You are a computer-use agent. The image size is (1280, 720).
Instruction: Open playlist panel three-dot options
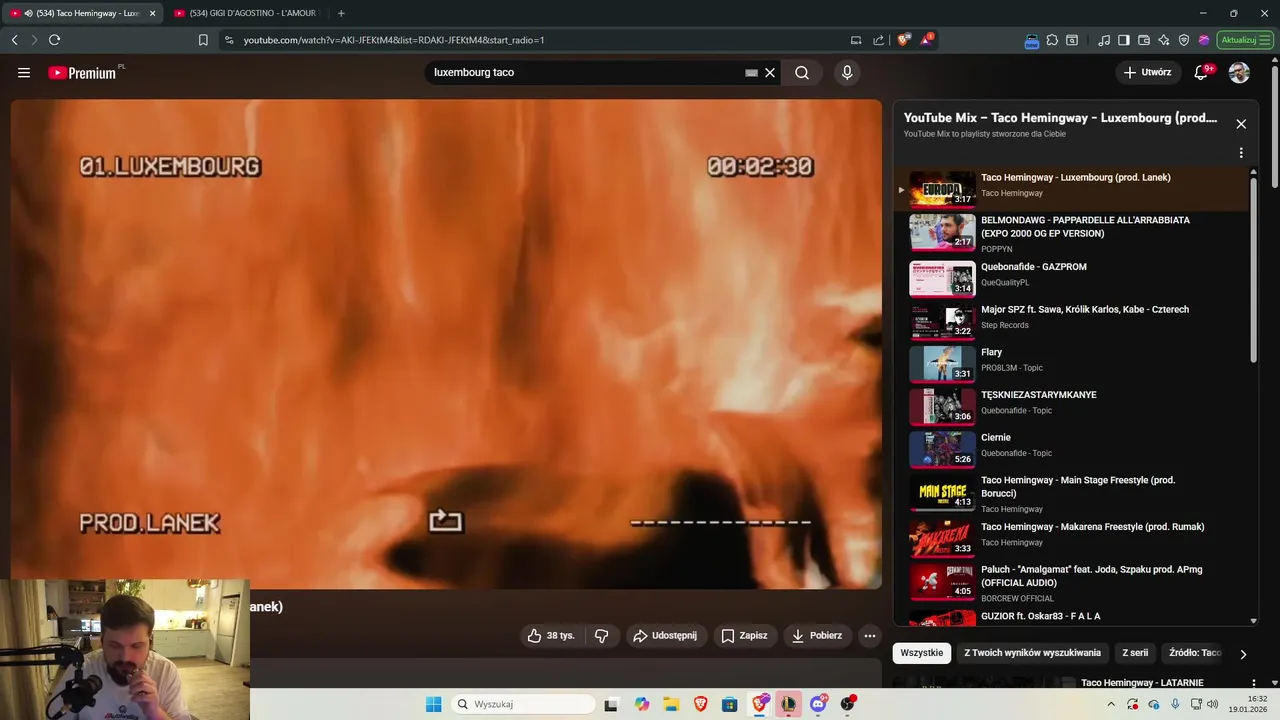pos(1241,153)
